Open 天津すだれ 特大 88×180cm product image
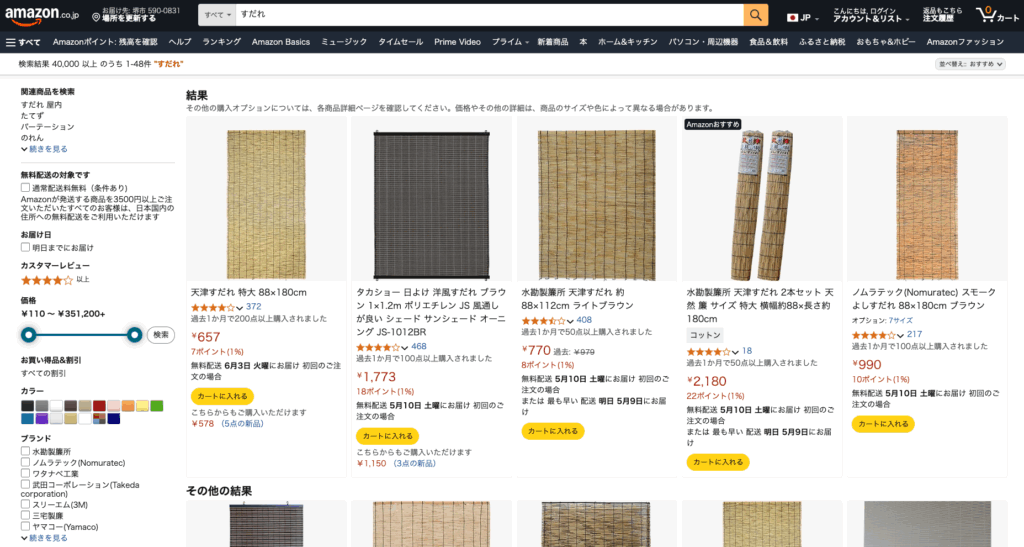Viewport: 1024px width, 547px height. (x=266, y=204)
